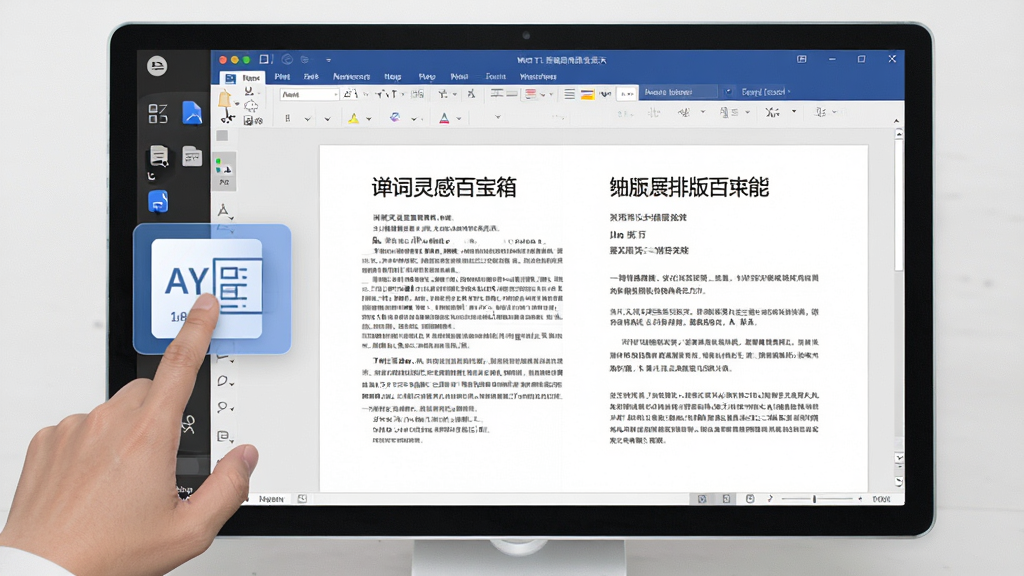Click the vertical scrollbar down arrow

[899, 458]
